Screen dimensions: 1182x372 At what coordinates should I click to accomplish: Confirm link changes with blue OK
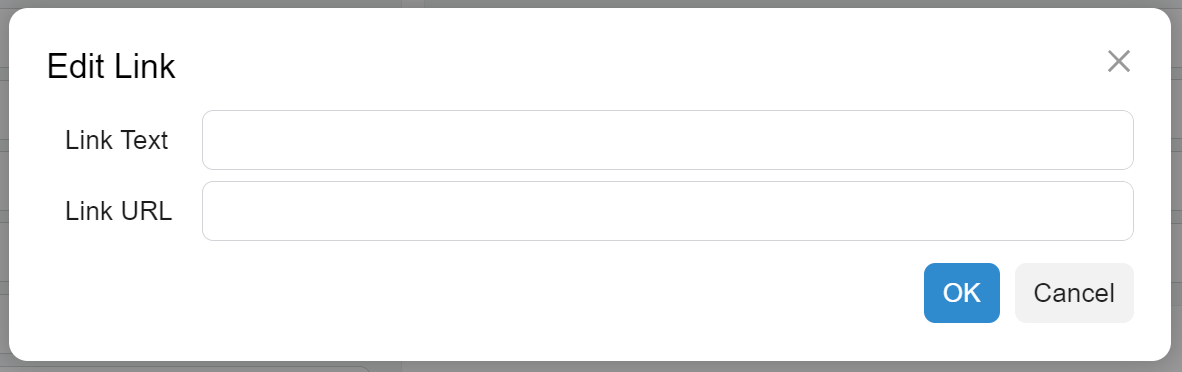point(962,293)
